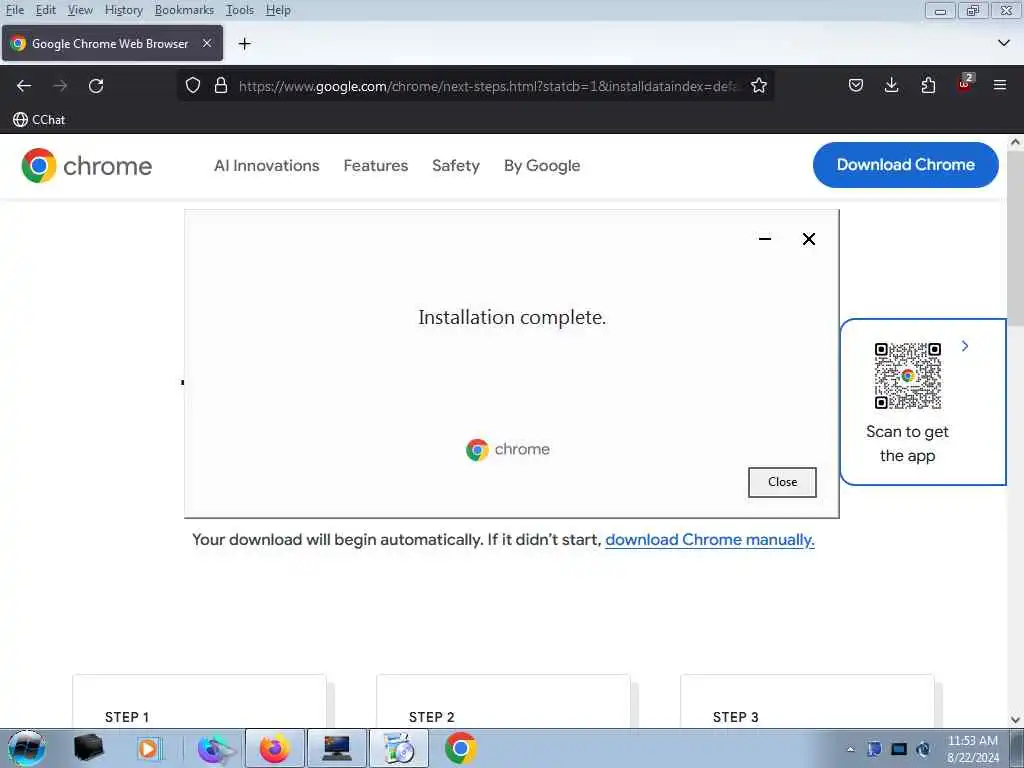Click the red extension icon with badge 2

click(x=965, y=84)
